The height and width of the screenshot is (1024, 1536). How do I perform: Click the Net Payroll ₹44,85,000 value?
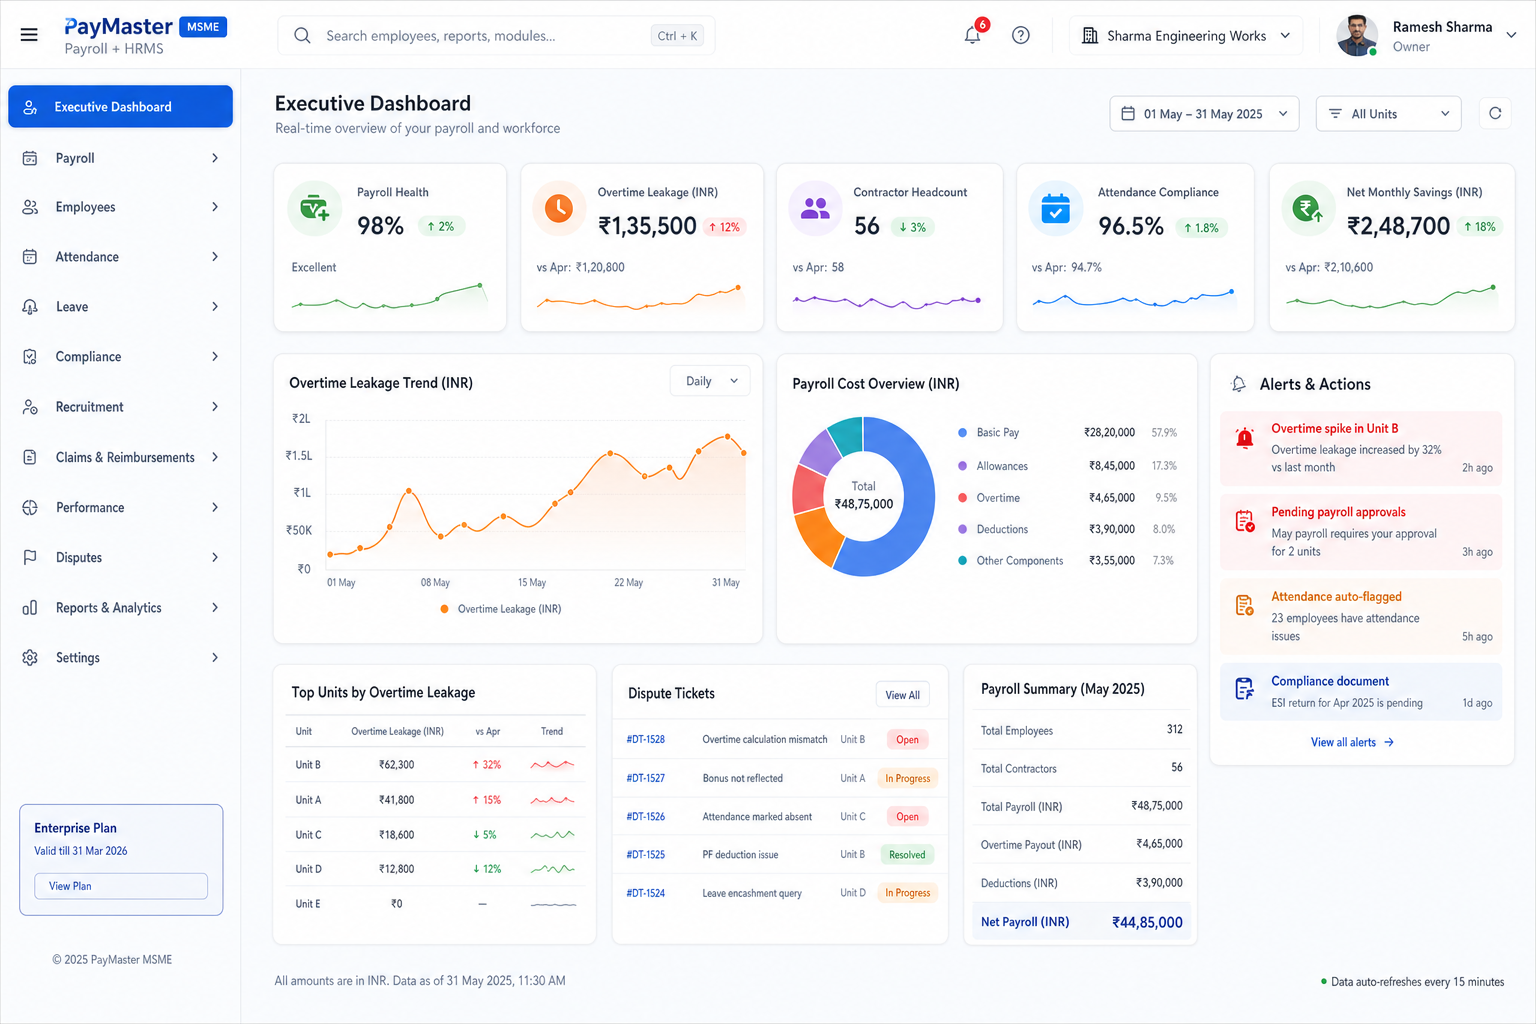1147,922
